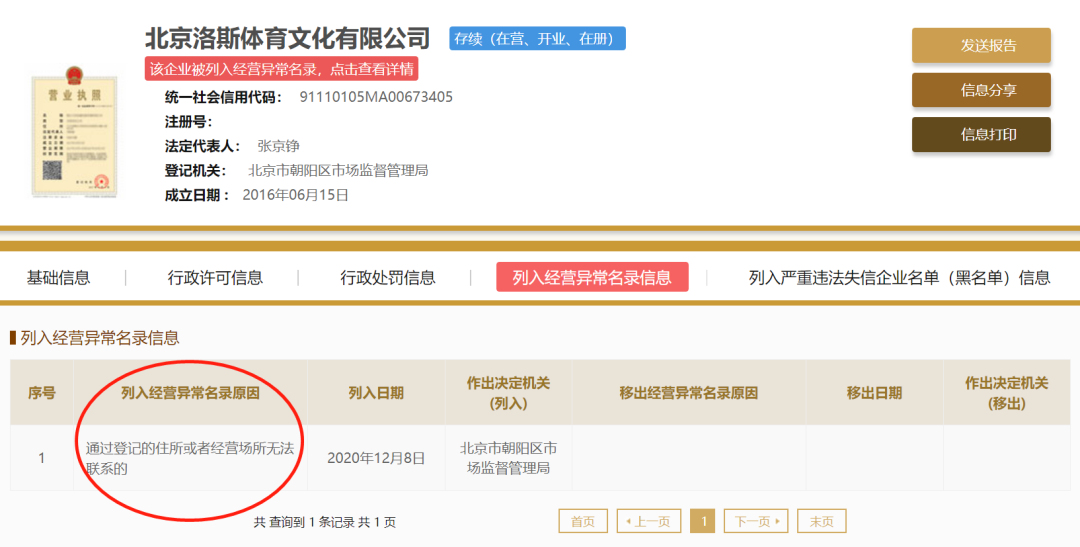Viewport: 1080px width, 547px height.
Task: Click the 下一页 pagination button
Action: (x=756, y=522)
